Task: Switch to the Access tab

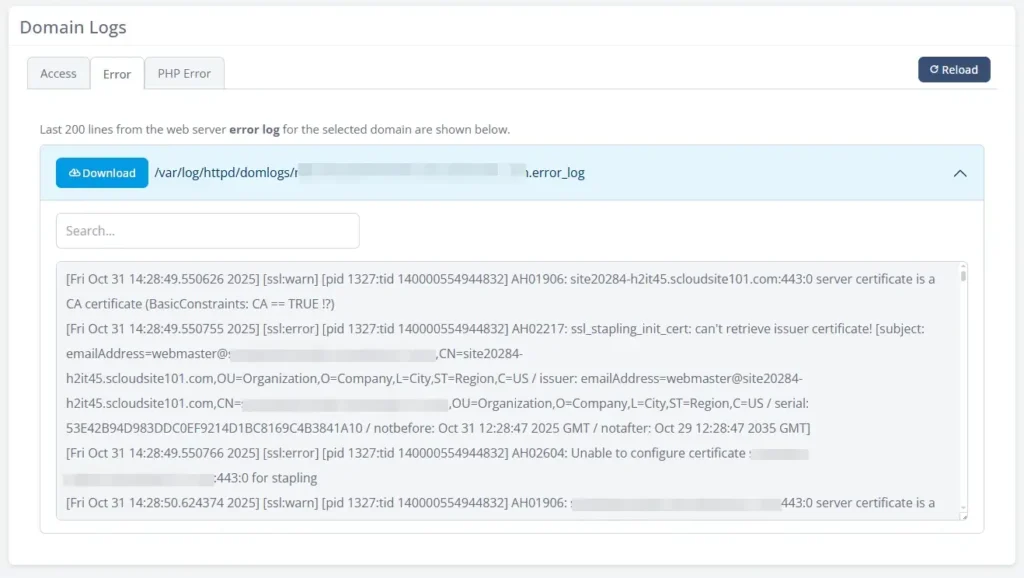Action: coord(57,73)
